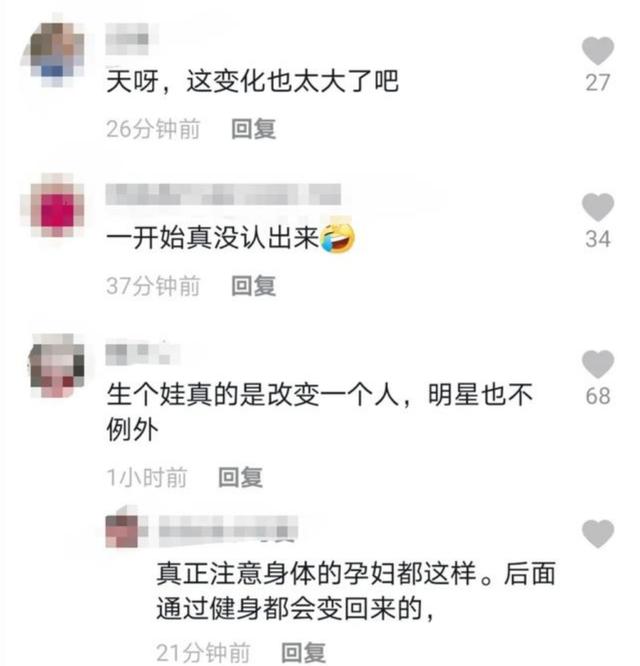The width and height of the screenshot is (640, 666).
Task: Open username above "生个娃真的是改变一个人"
Action: point(143,353)
